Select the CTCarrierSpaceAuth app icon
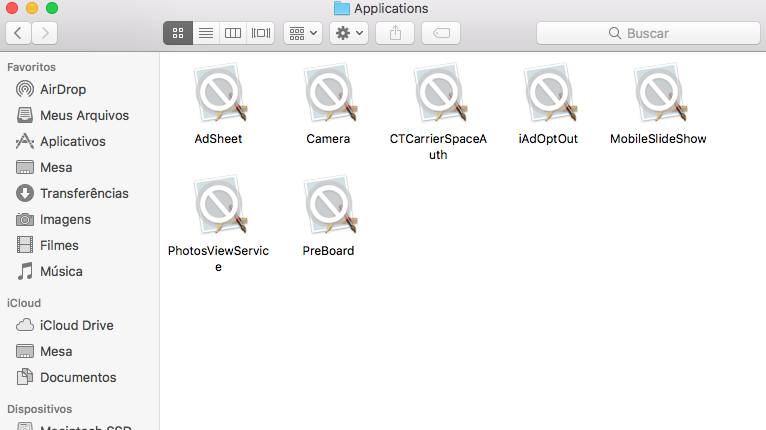This screenshot has height=430, width=766. 440,93
